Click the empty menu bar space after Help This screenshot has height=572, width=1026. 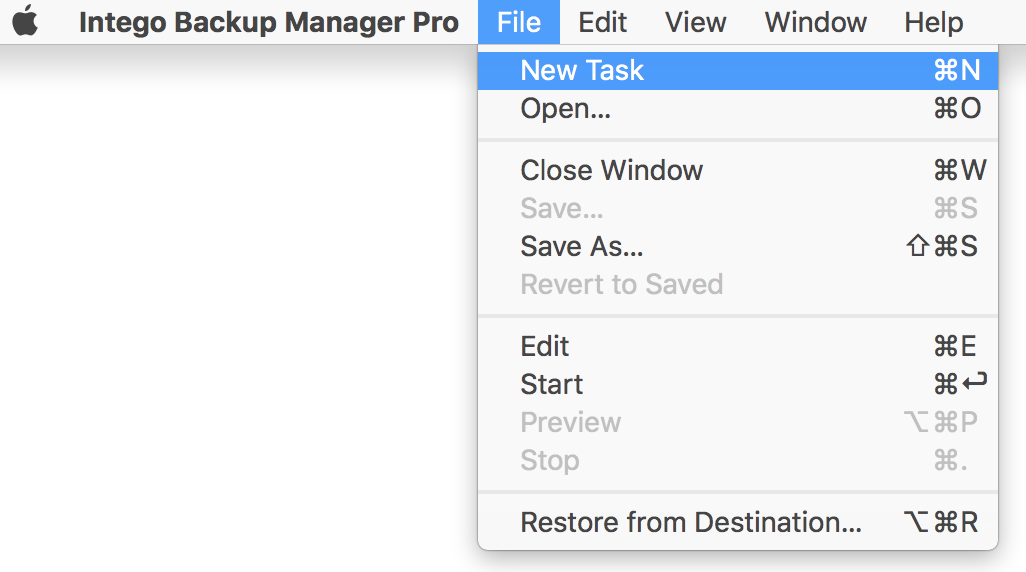tap(995, 22)
